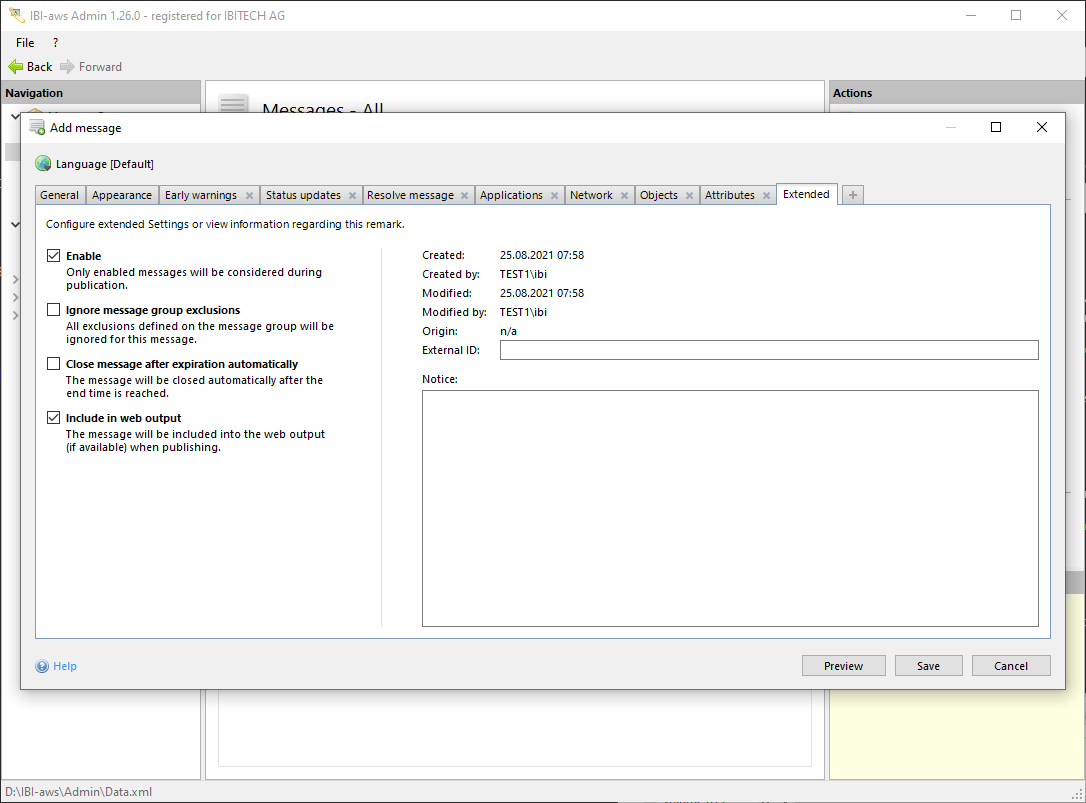Viewport: 1086px width, 803px height.
Task: Check Close message after expiration automatically
Action: tap(54, 364)
